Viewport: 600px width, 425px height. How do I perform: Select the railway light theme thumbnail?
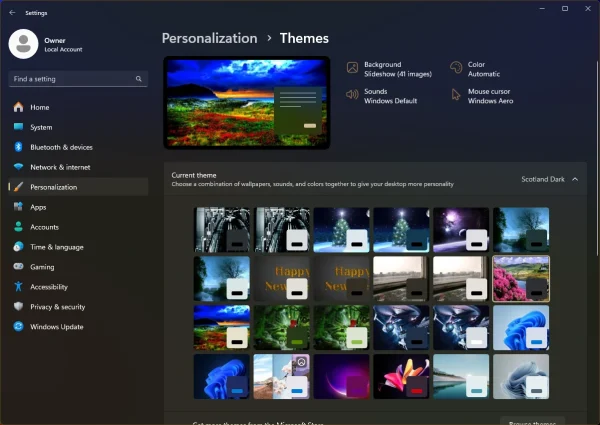pos(282,230)
